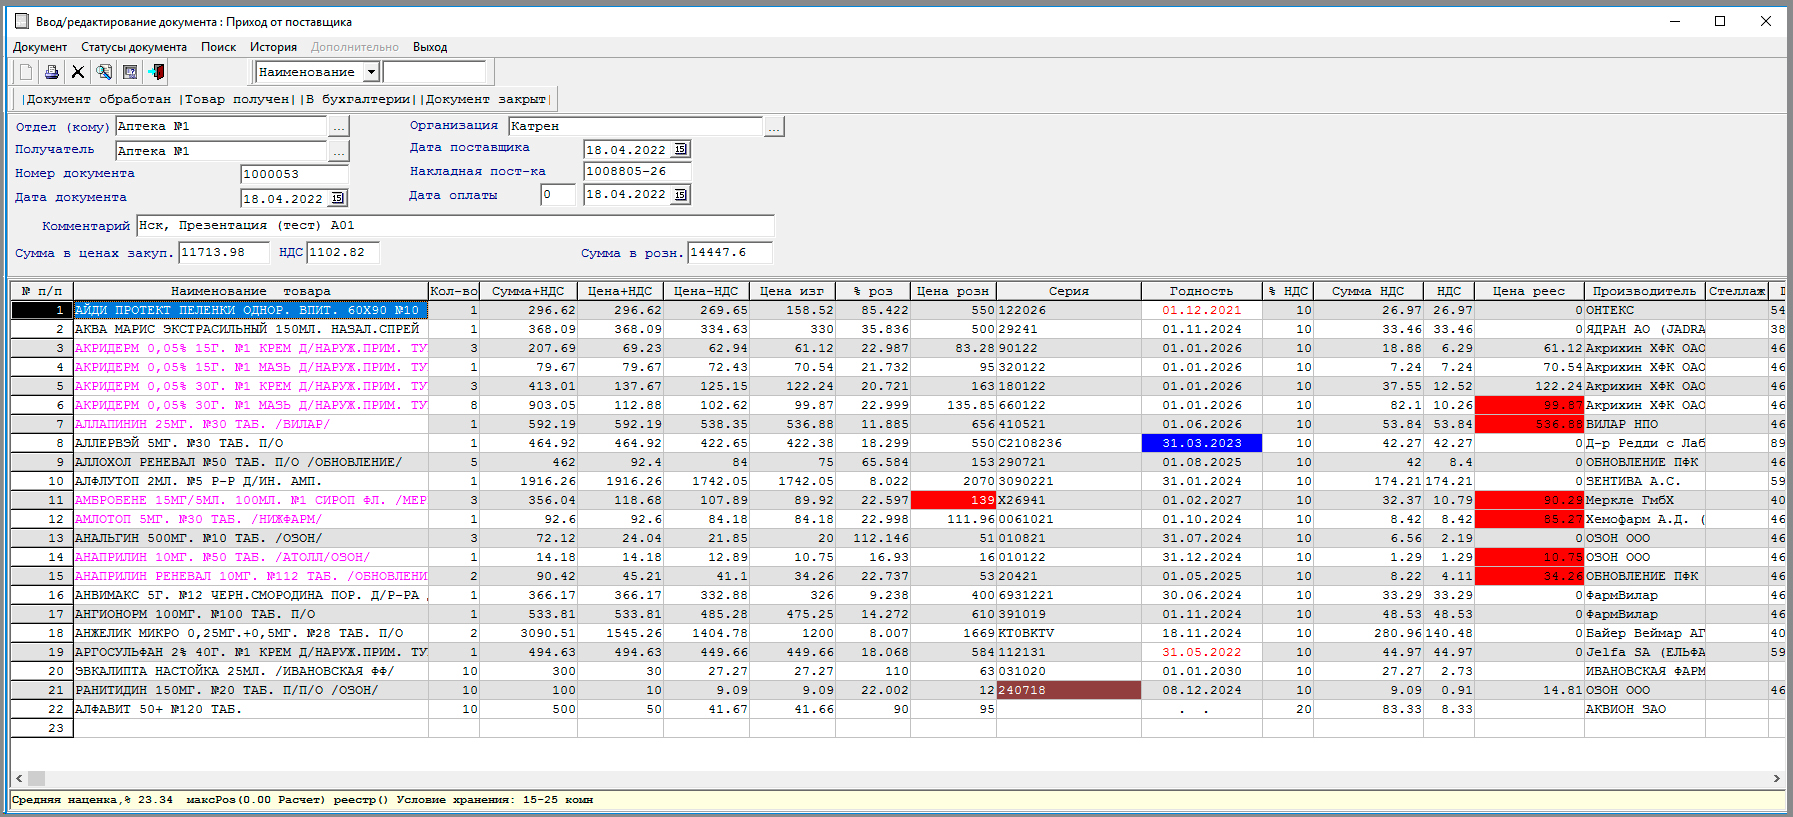Click the horizontal scrollbar right arrow

pyautogui.click(x=1776, y=778)
